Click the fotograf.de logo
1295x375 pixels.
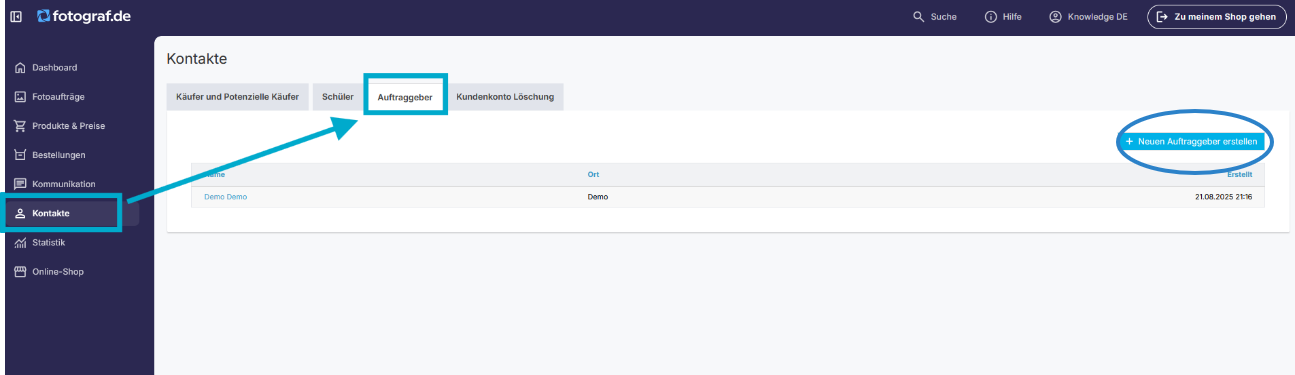(x=84, y=16)
